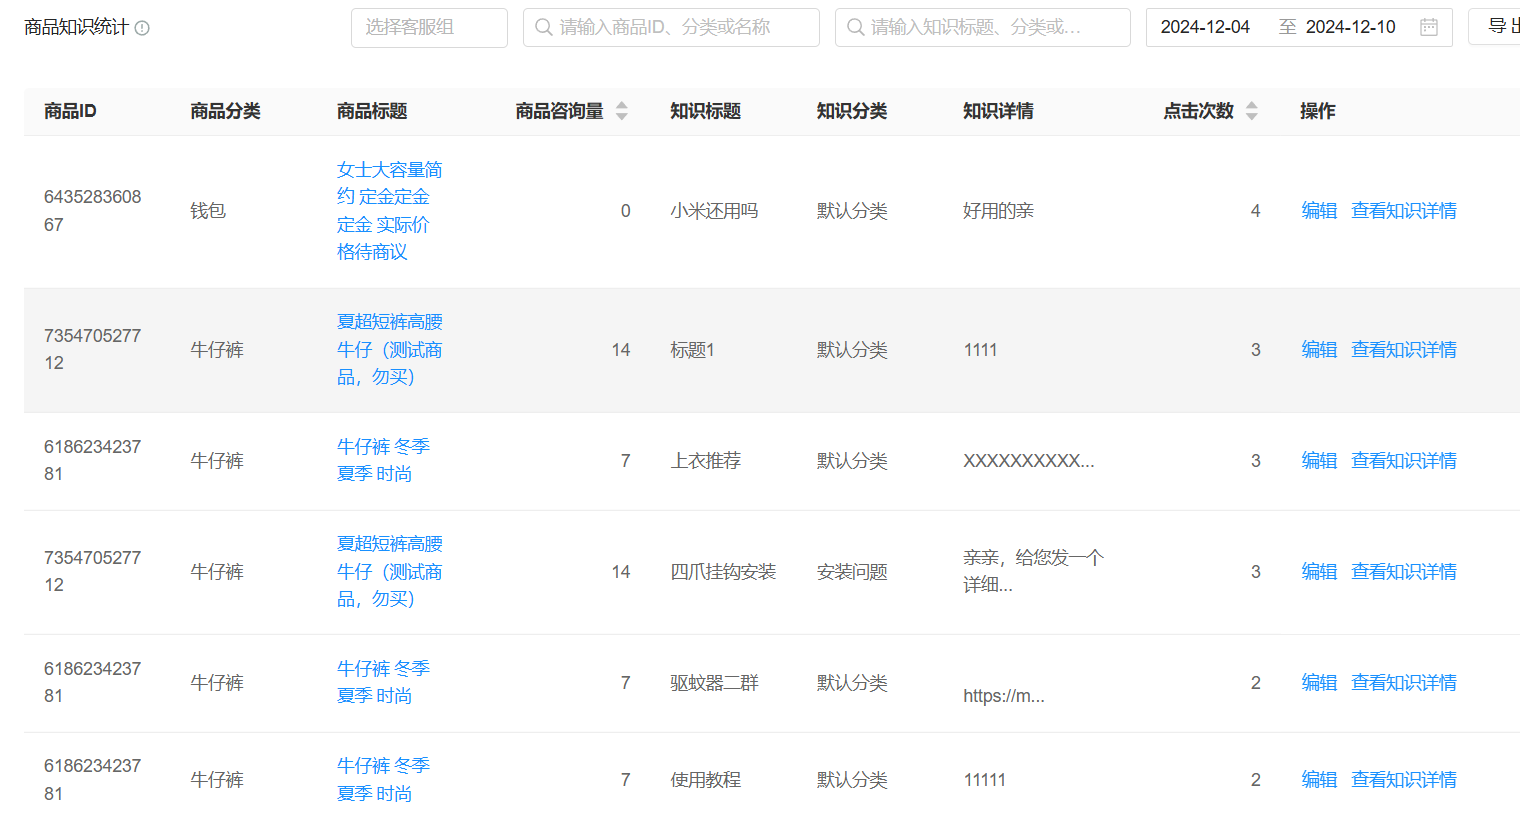Image resolution: width=1520 pixels, height=821 pixels.
Task: Click 编辑 for the 驱蚊器二群 row
Action: point(1319,683)
